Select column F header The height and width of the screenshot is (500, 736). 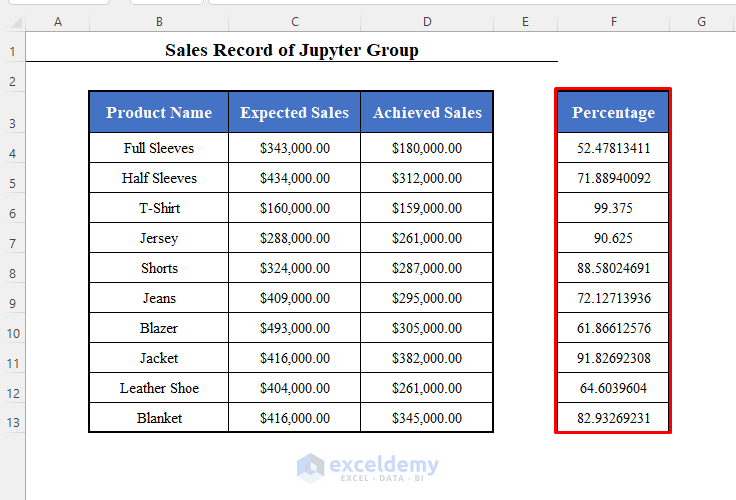[613, 22]
